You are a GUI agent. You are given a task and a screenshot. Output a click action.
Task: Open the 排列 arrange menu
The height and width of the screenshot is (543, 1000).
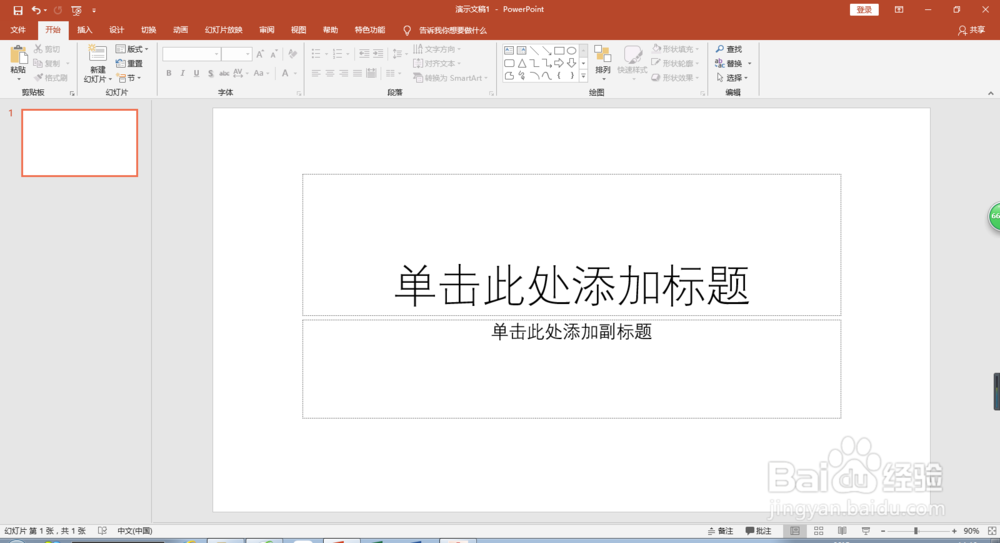pyautogui.click(x=603, y=61)
